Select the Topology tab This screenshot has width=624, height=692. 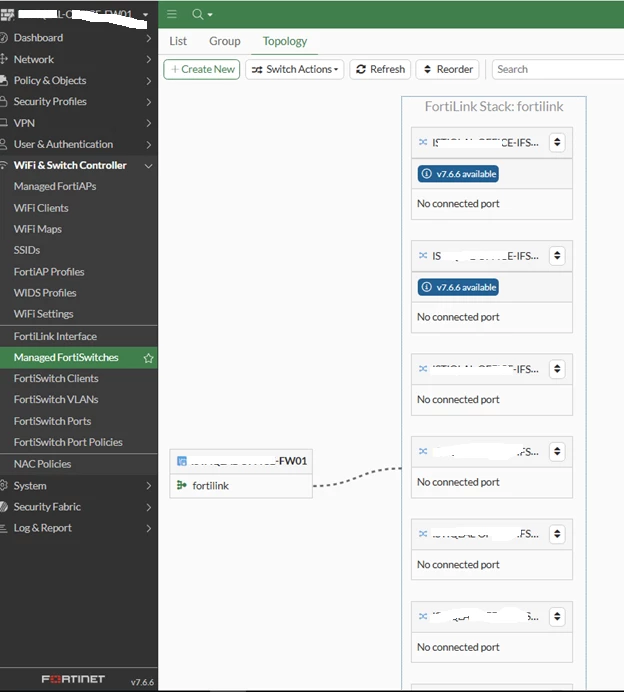pyautogui.click(x=285, y=41)
